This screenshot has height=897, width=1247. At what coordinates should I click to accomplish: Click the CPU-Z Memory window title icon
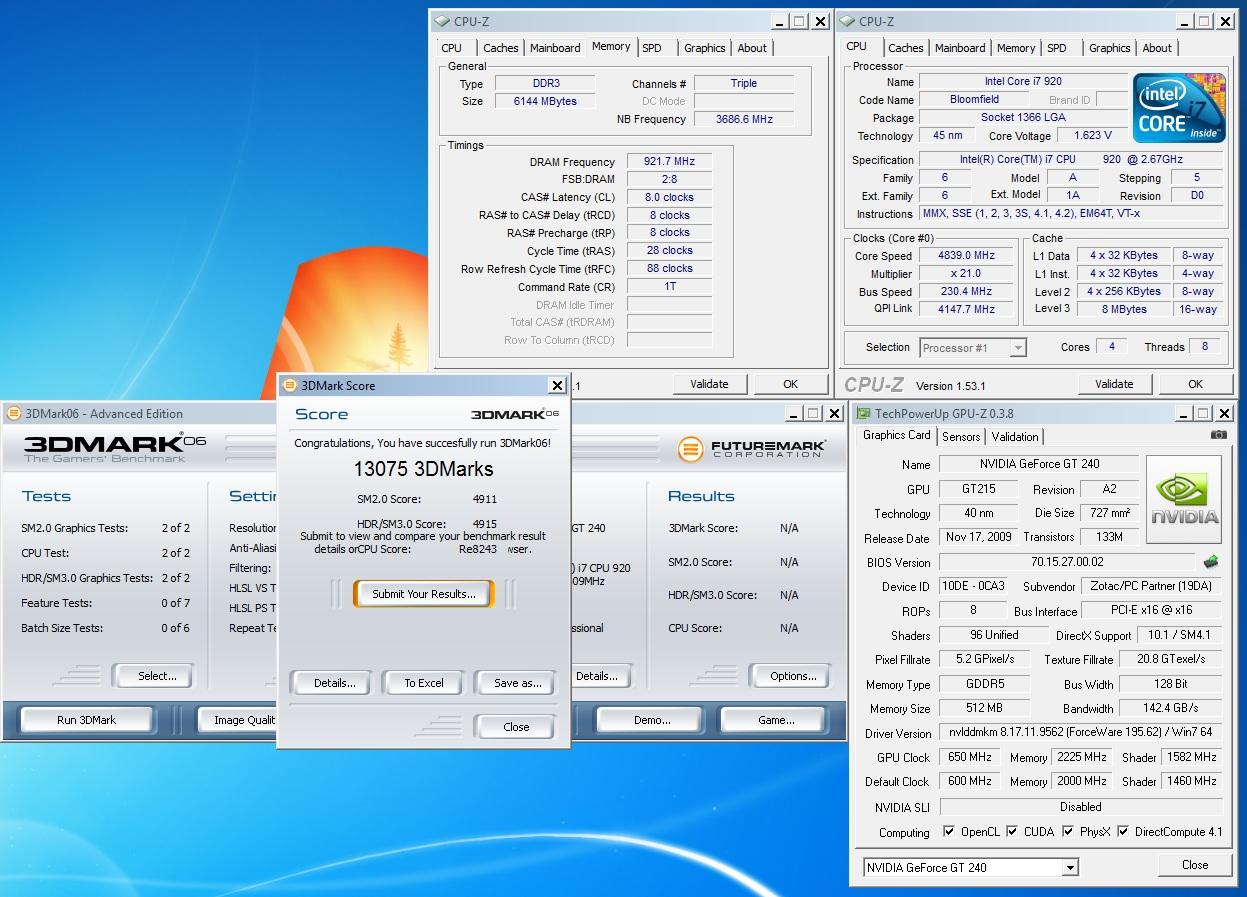[x=442, y=21]
